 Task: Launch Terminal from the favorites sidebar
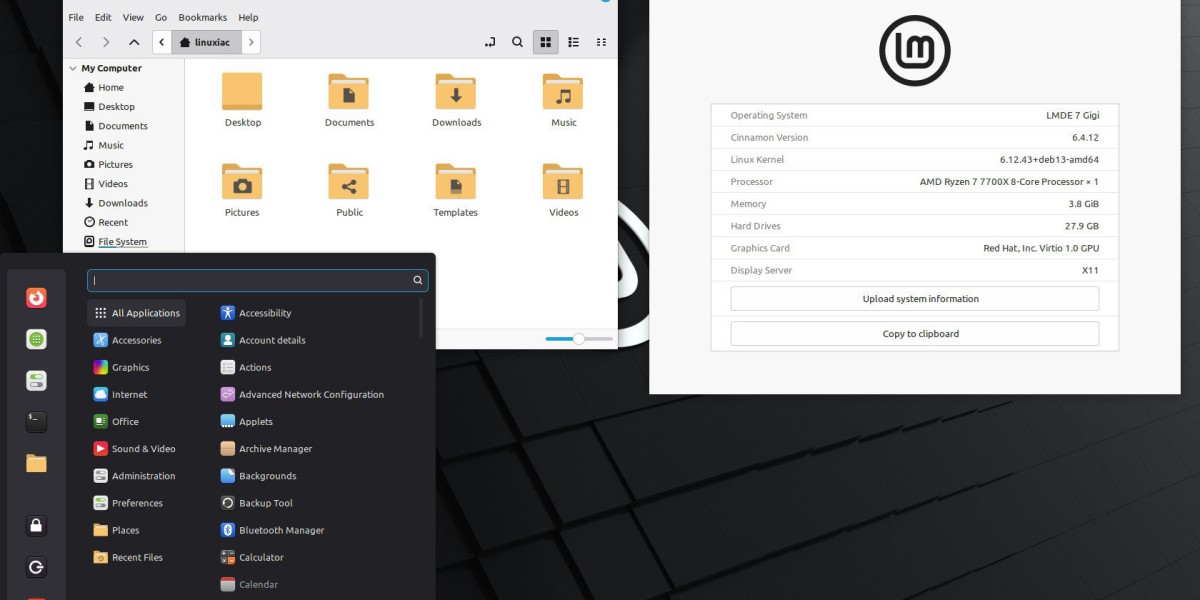pos(36,422)
